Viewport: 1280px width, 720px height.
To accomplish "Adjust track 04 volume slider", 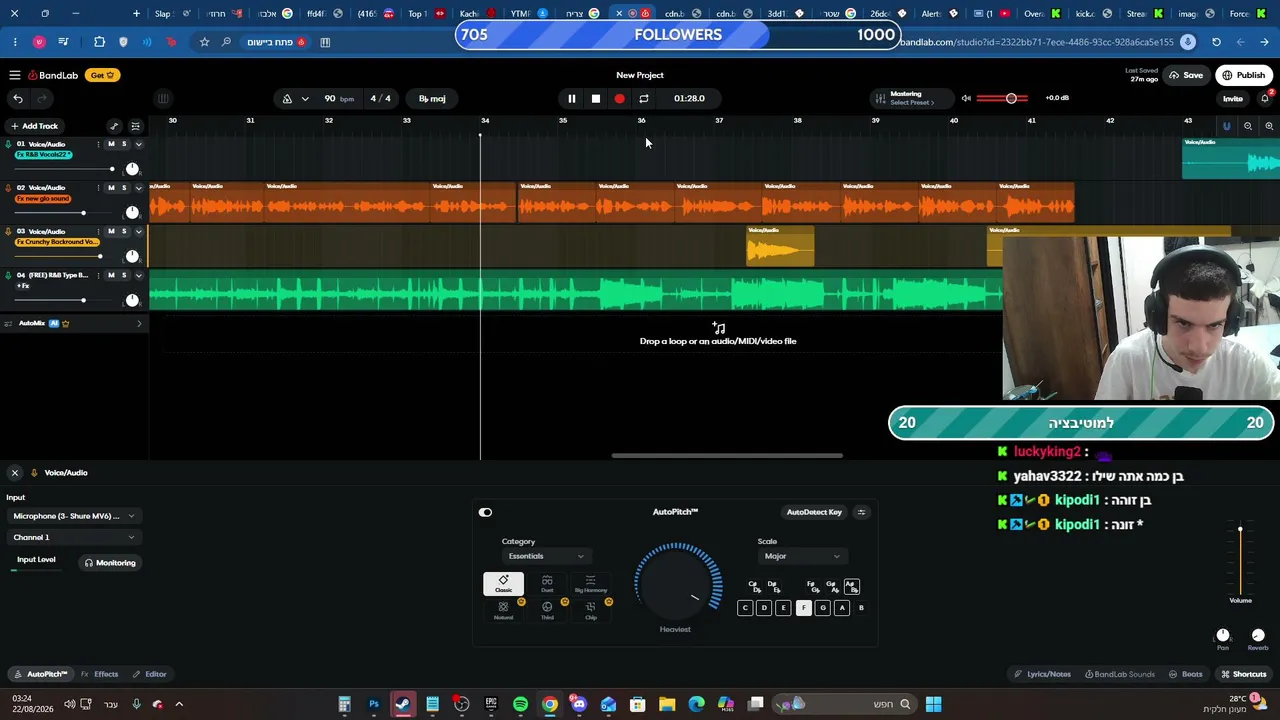I will 63,300.
